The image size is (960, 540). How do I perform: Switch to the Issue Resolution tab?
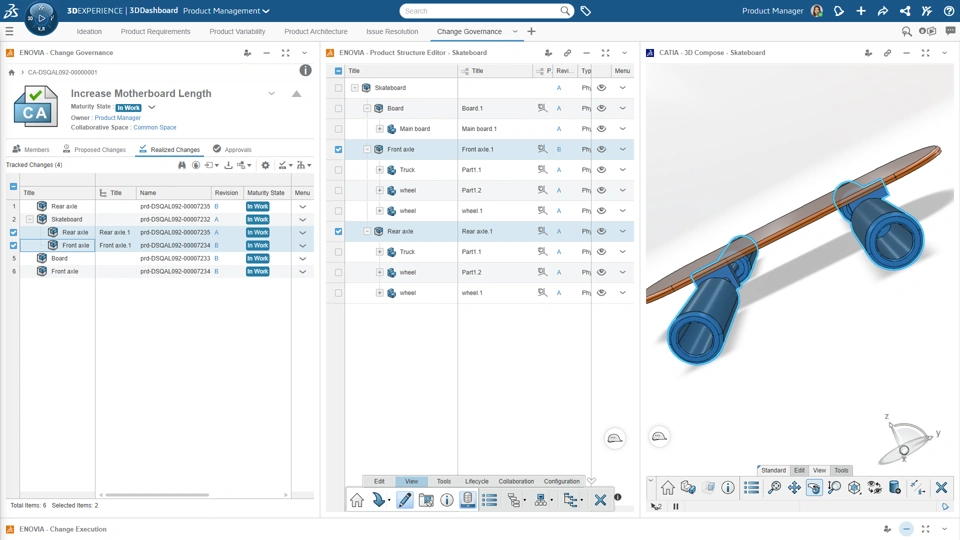click(x=392, y=31)
